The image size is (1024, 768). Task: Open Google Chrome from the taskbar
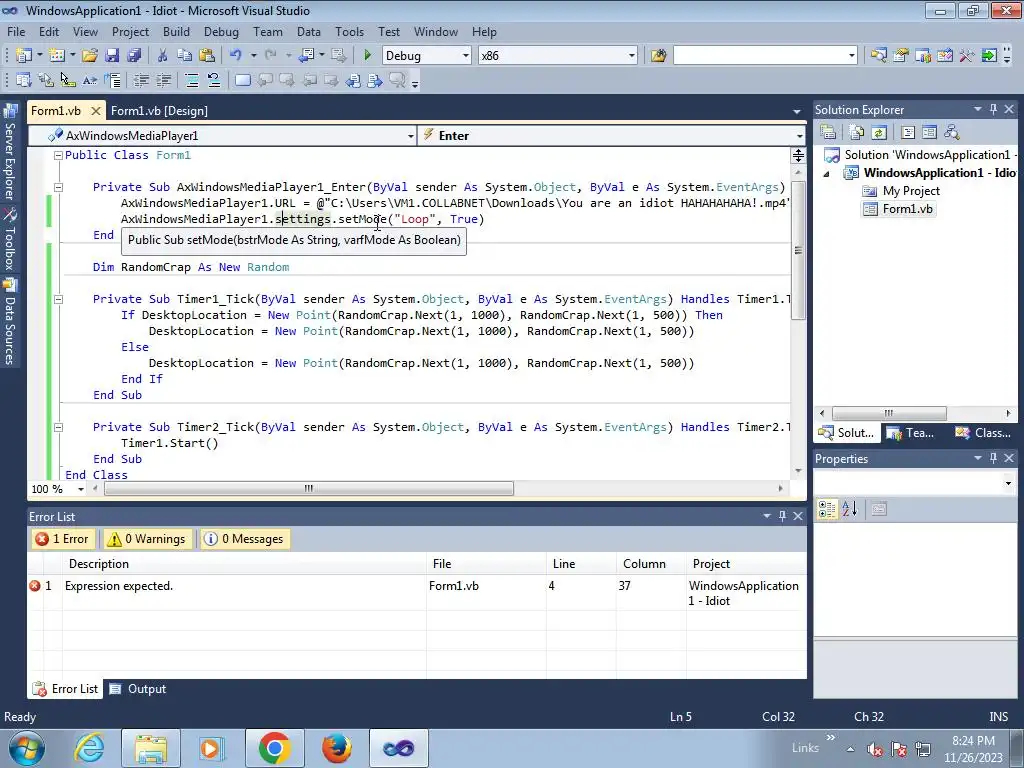(x=274, y=748)
